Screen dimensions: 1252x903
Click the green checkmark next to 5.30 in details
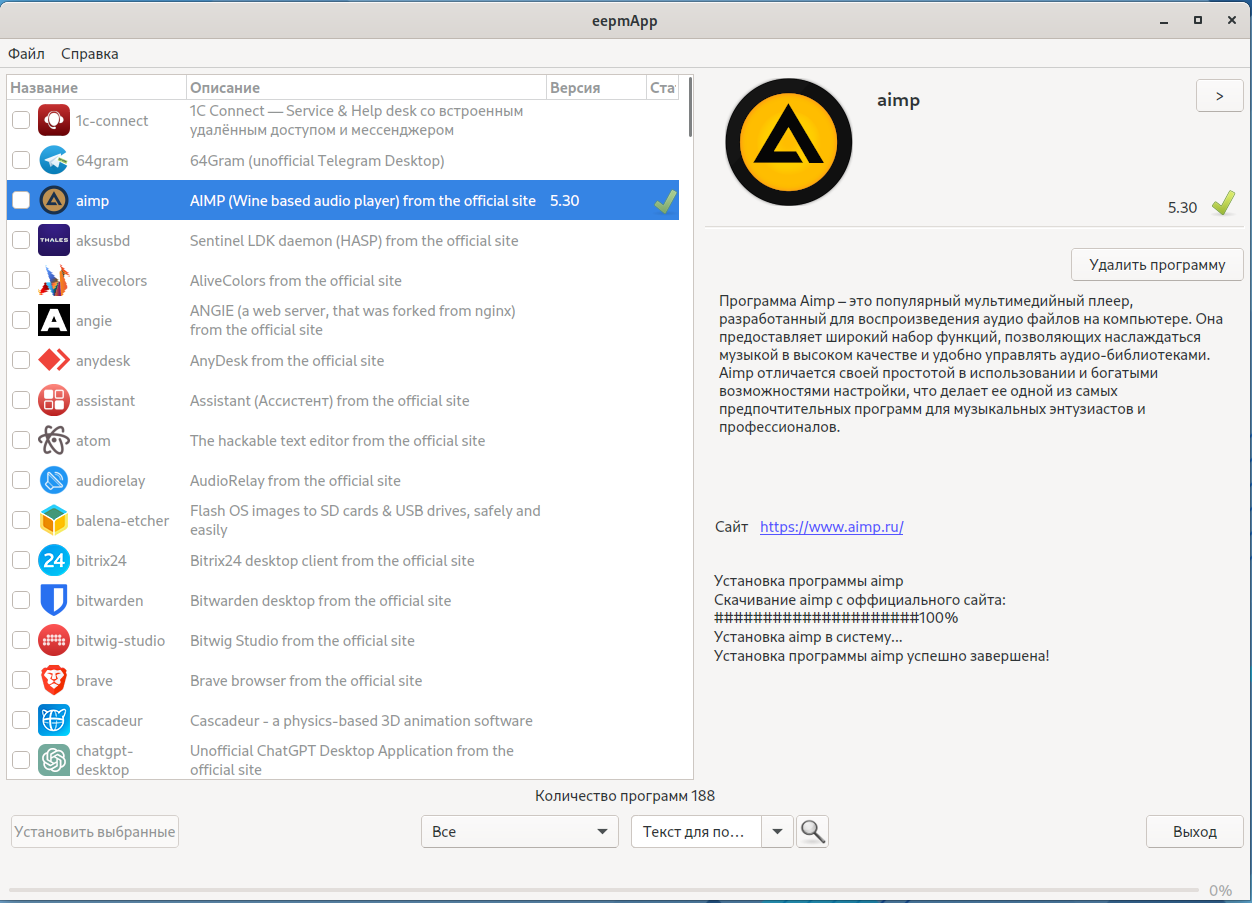1223,204
